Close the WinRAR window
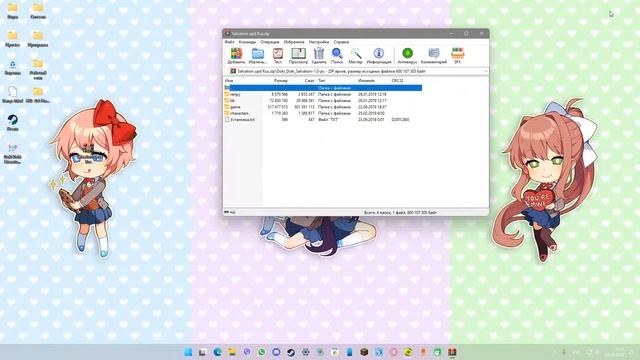640x360 pixels. (x=482, y=33)
